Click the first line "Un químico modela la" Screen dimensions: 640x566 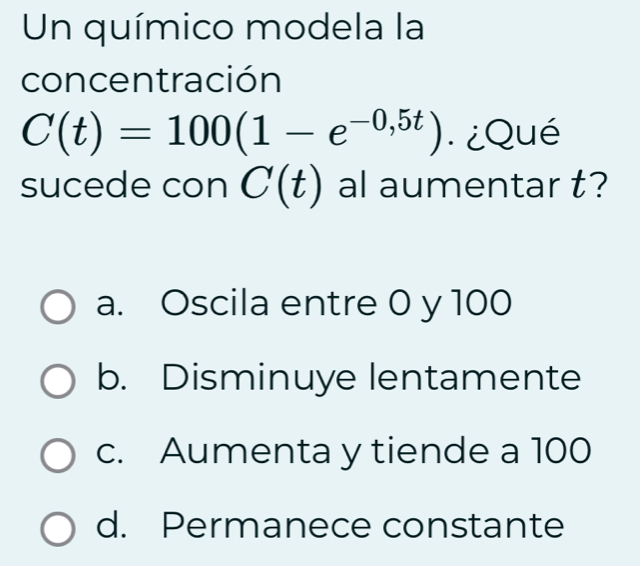tap(223, 29)
